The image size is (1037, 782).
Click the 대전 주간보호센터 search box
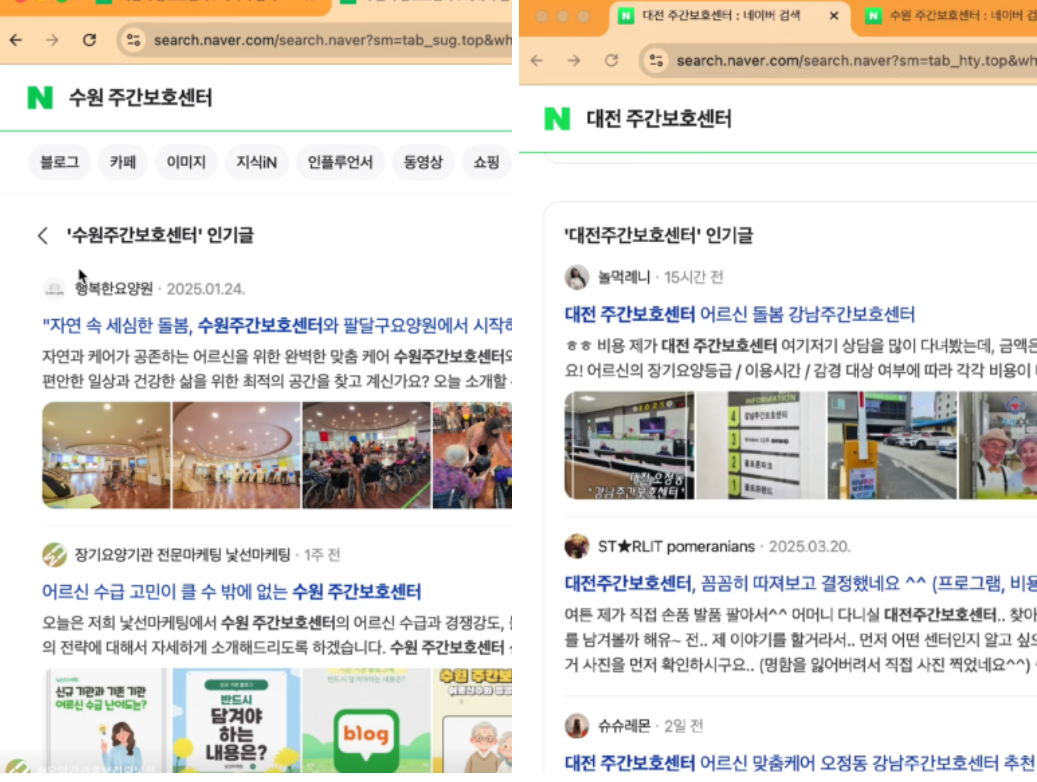(x=659, y=118)
